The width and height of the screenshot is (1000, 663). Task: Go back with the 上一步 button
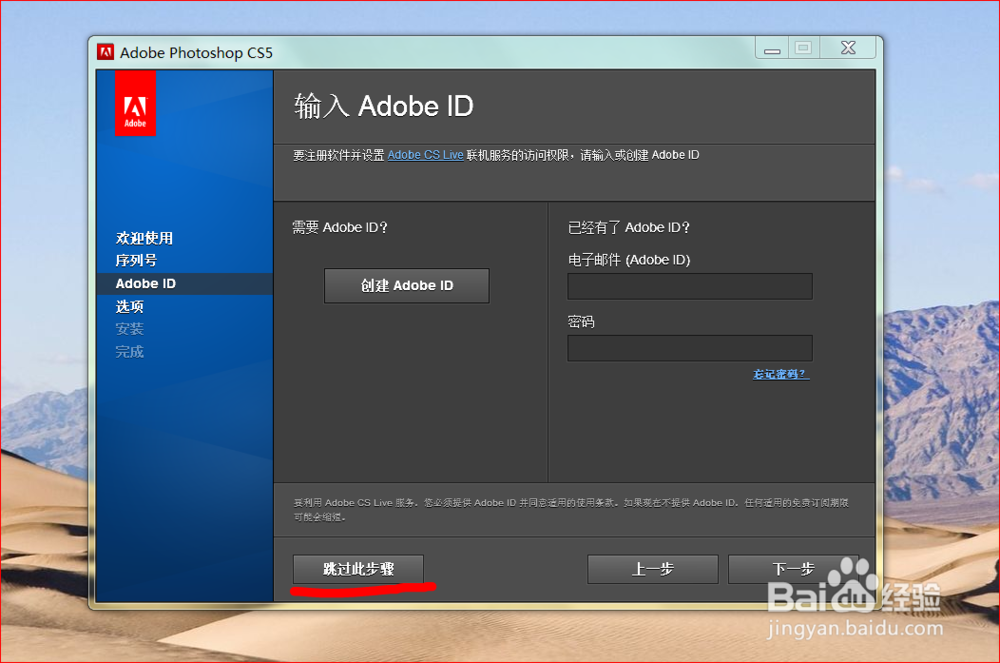pos(652,569)
